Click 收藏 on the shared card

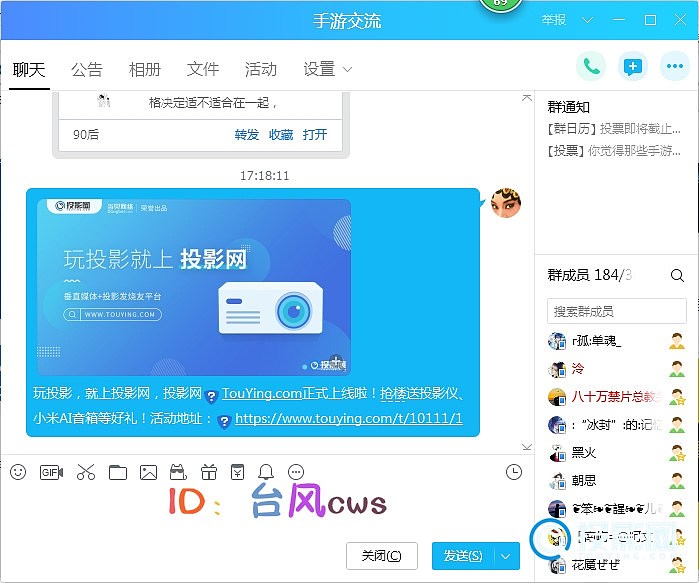click(281, 135)
